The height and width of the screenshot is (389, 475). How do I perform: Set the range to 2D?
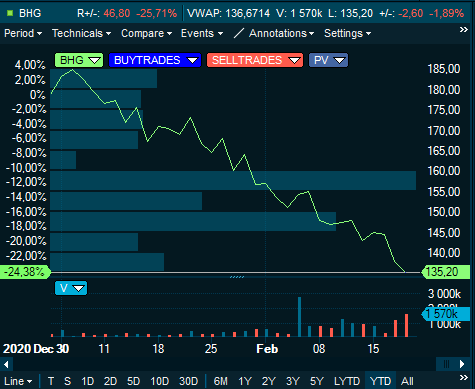110,381
